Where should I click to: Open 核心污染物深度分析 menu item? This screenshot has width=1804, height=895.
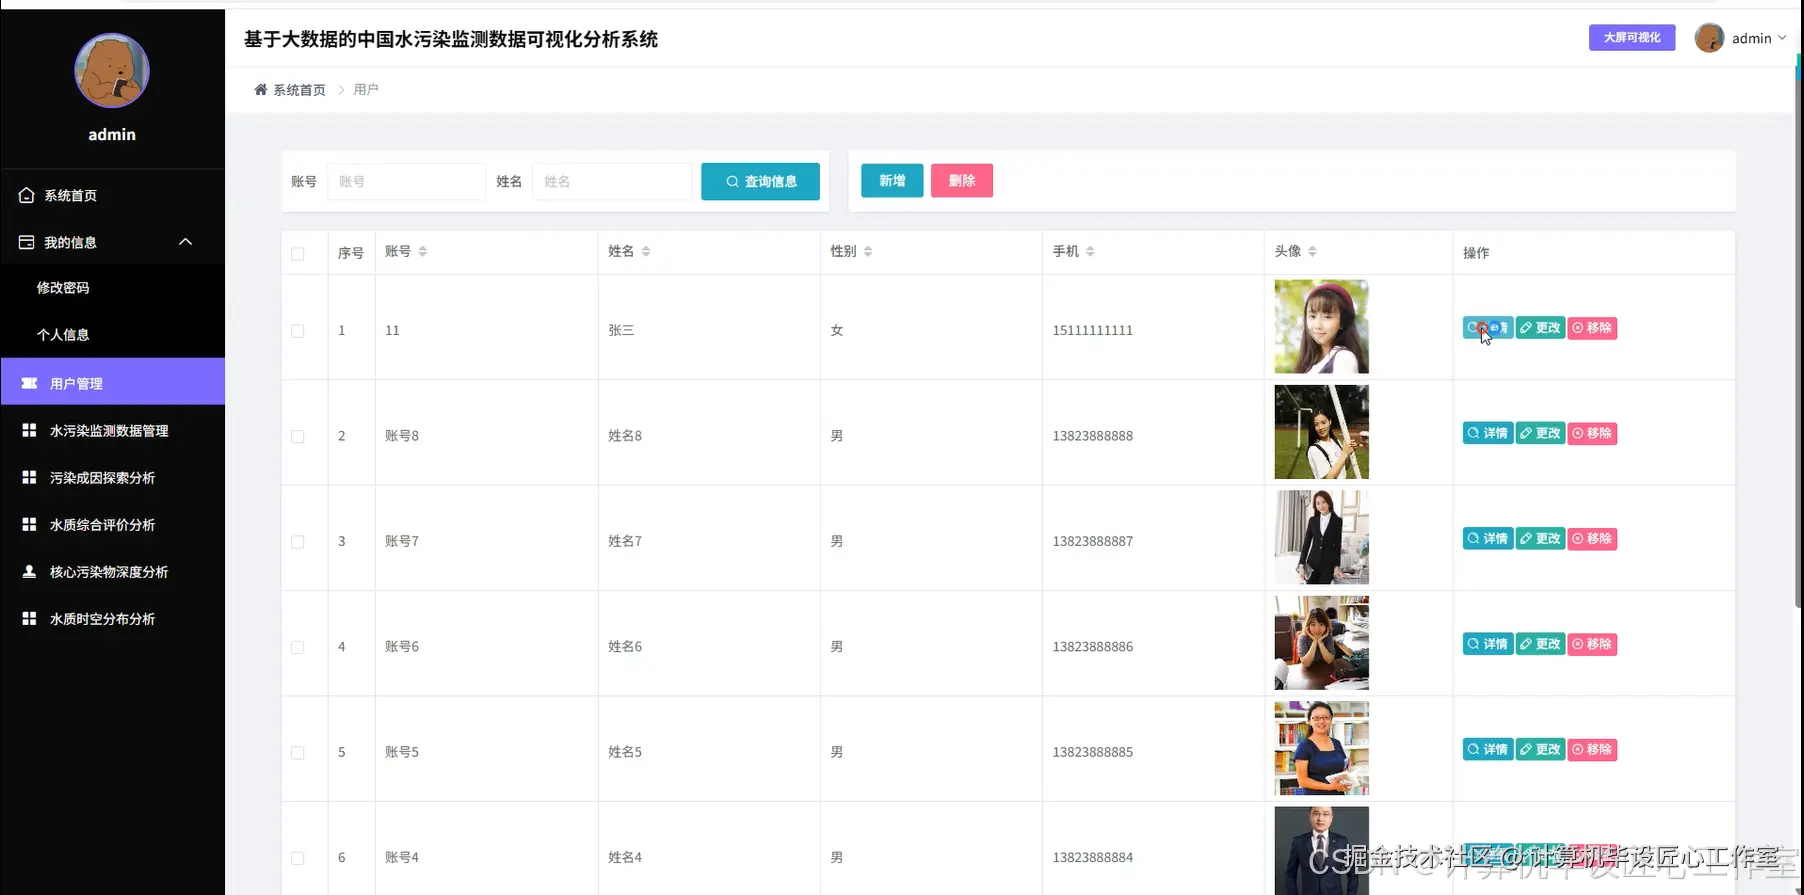(112, 571)
